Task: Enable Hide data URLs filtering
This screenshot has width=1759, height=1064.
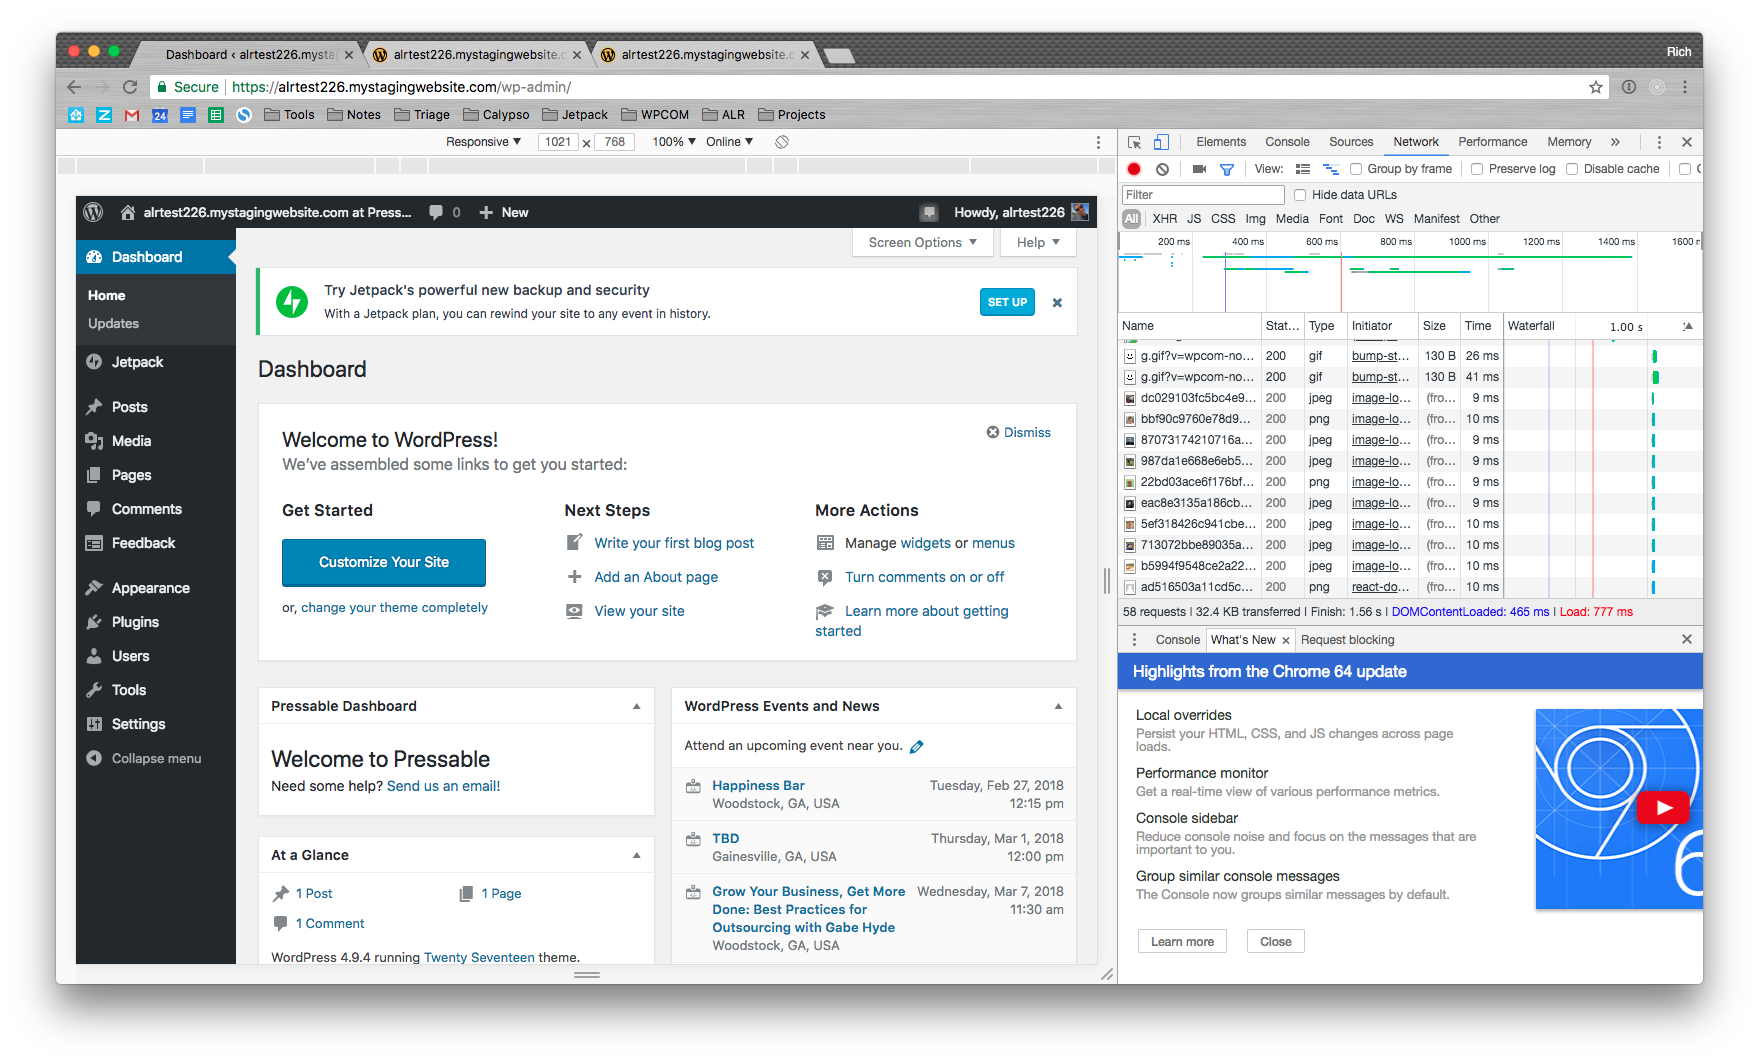Action: pyautogui.click(x=1298, y=194)
